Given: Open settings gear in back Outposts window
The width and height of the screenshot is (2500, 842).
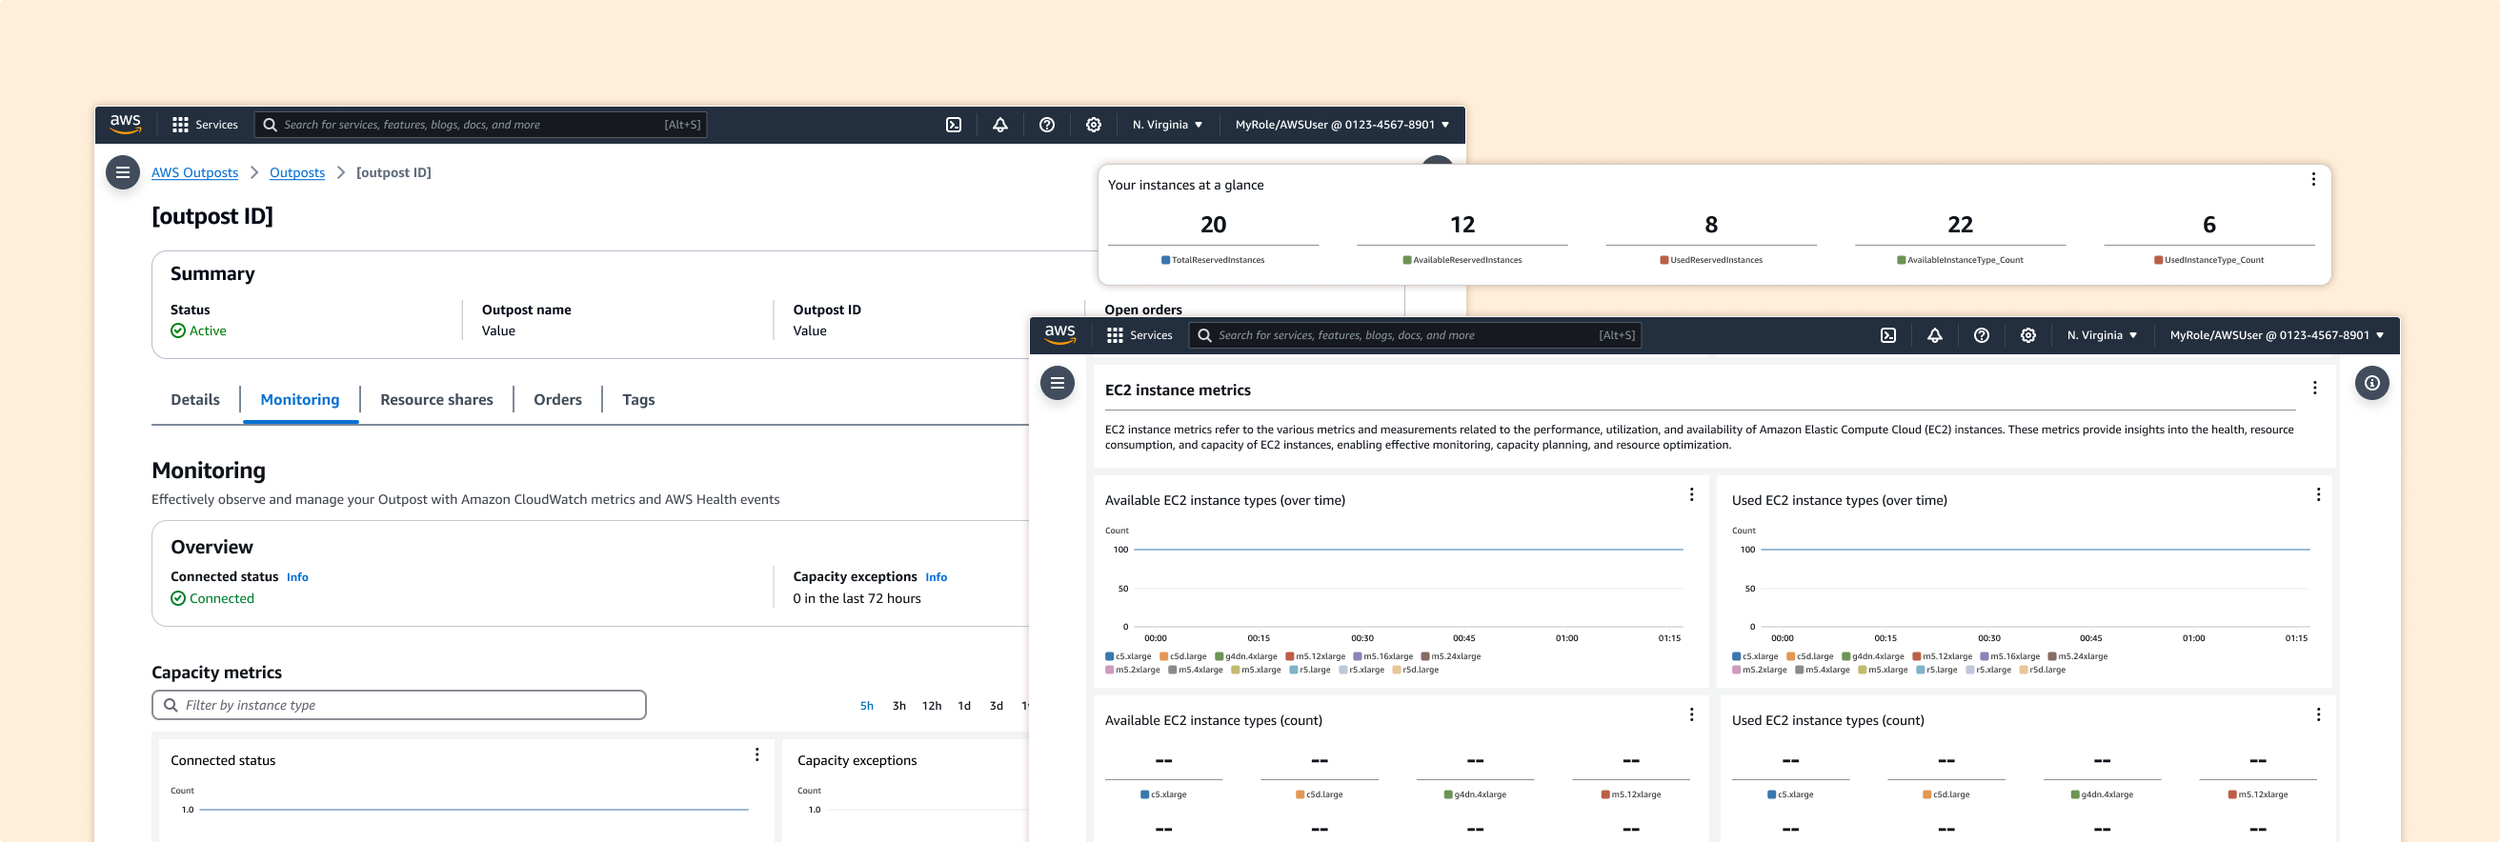Looking at the screenshot, I should point(1094,125).
